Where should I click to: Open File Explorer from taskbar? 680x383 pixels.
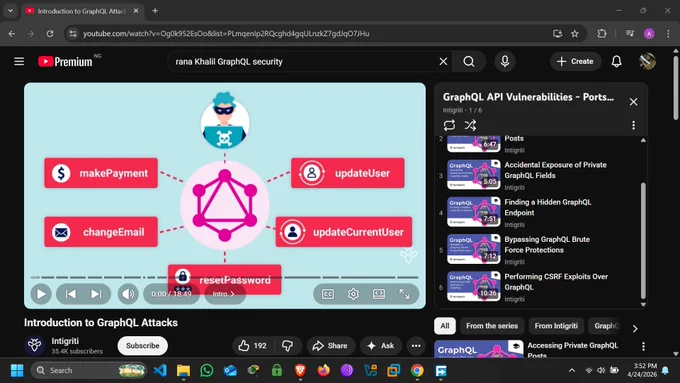point(183,370)
